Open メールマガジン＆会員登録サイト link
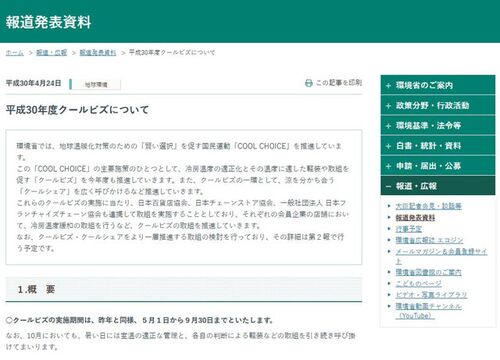 (441, 256)
